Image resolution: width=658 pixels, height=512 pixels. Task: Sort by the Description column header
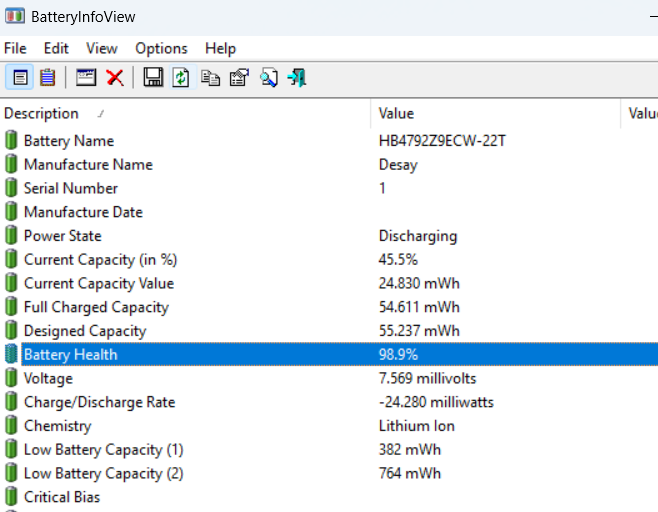click(185, 113)
